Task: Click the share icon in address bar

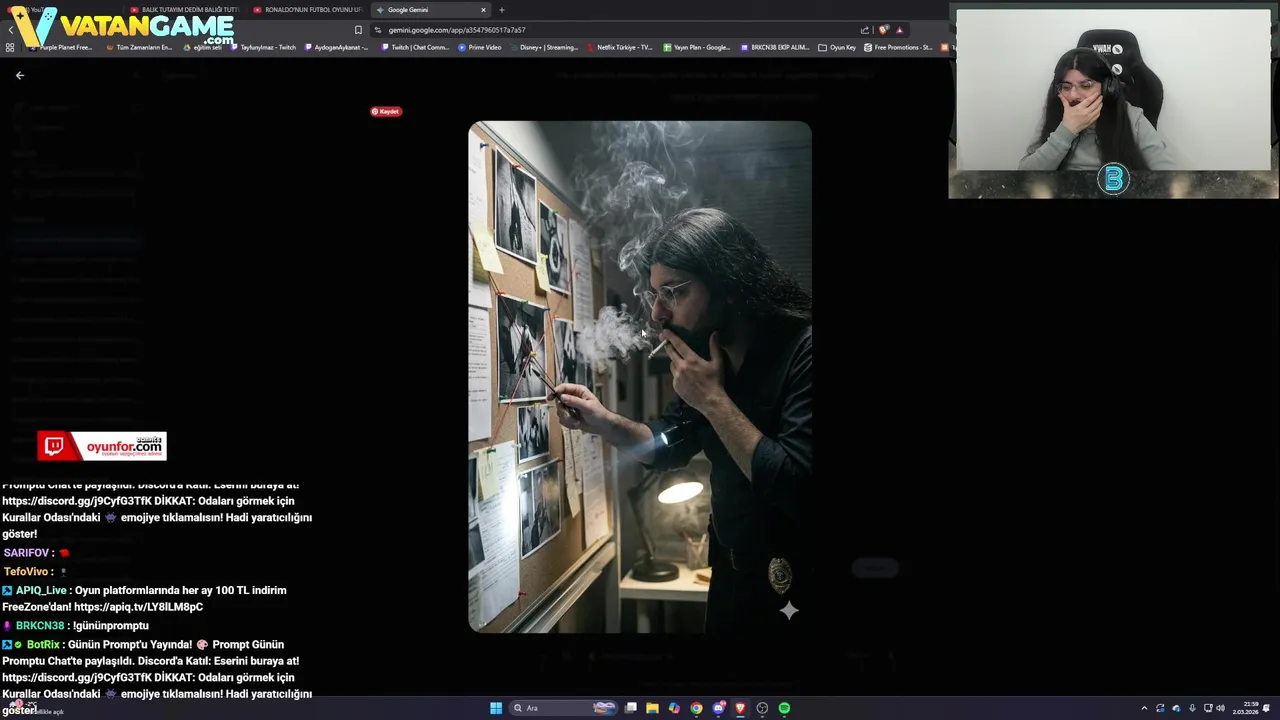Action: coord(865,30)
